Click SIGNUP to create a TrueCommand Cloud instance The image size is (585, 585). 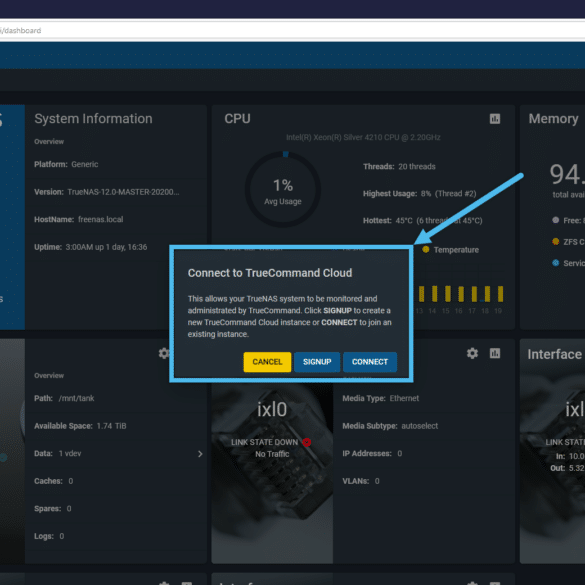317,362
